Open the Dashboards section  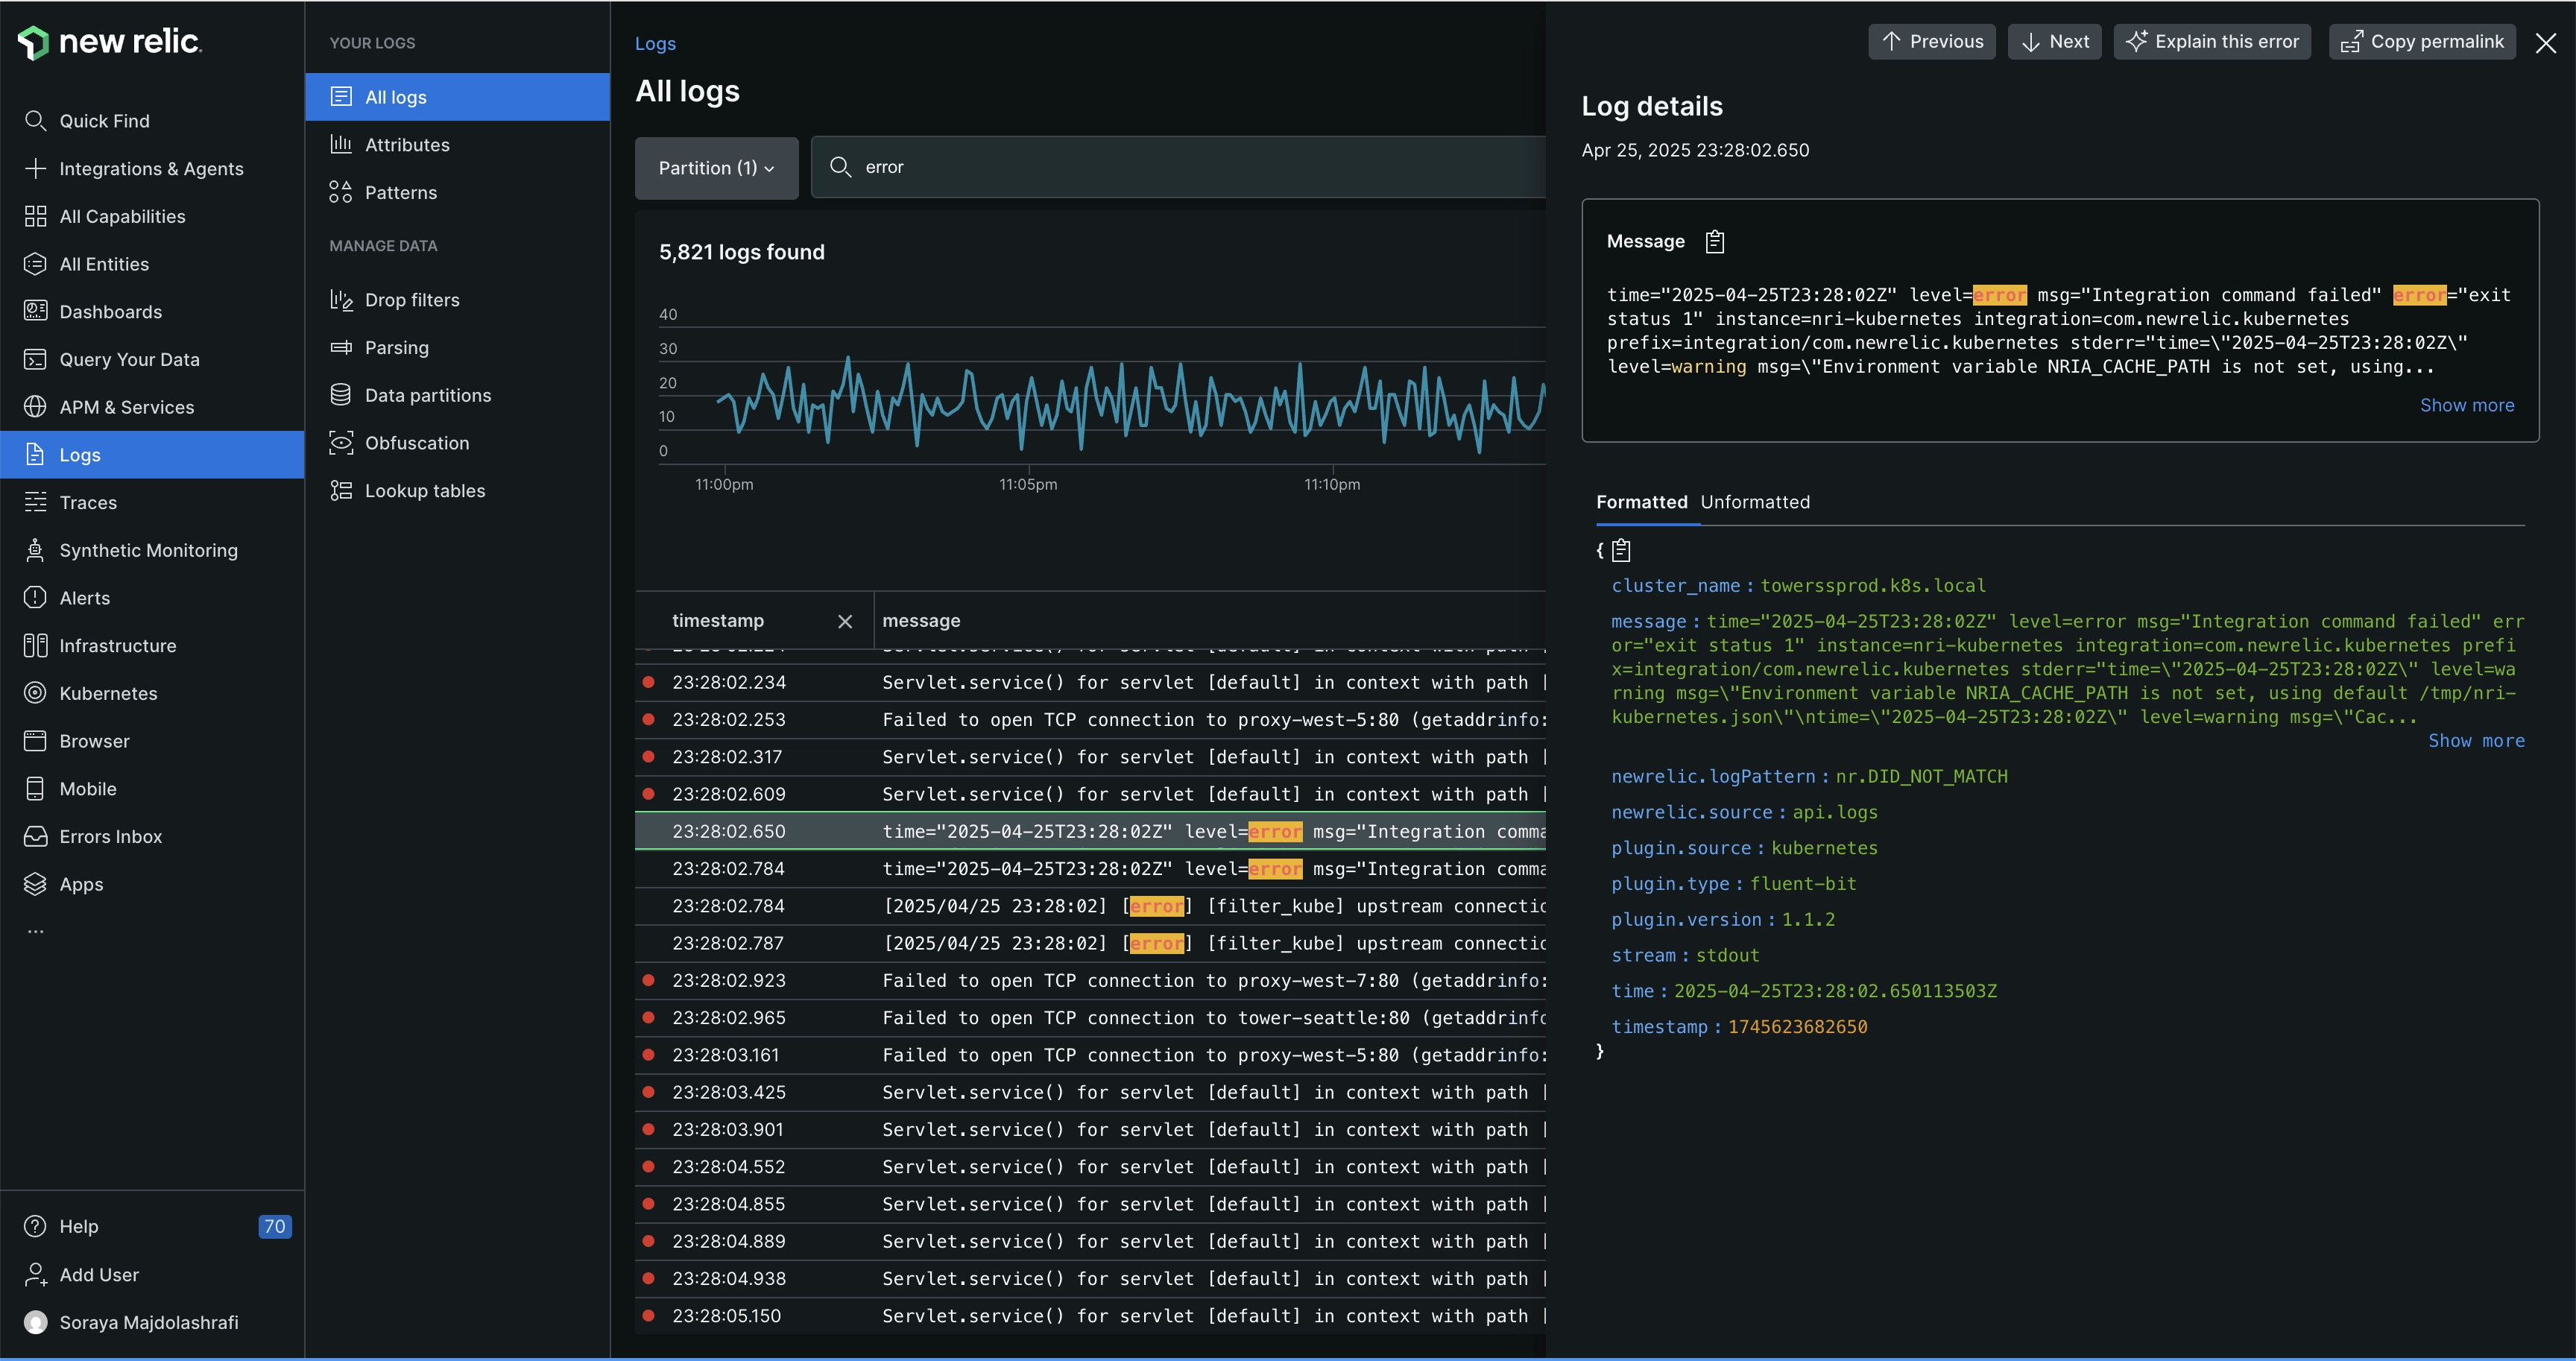point(110,311)
